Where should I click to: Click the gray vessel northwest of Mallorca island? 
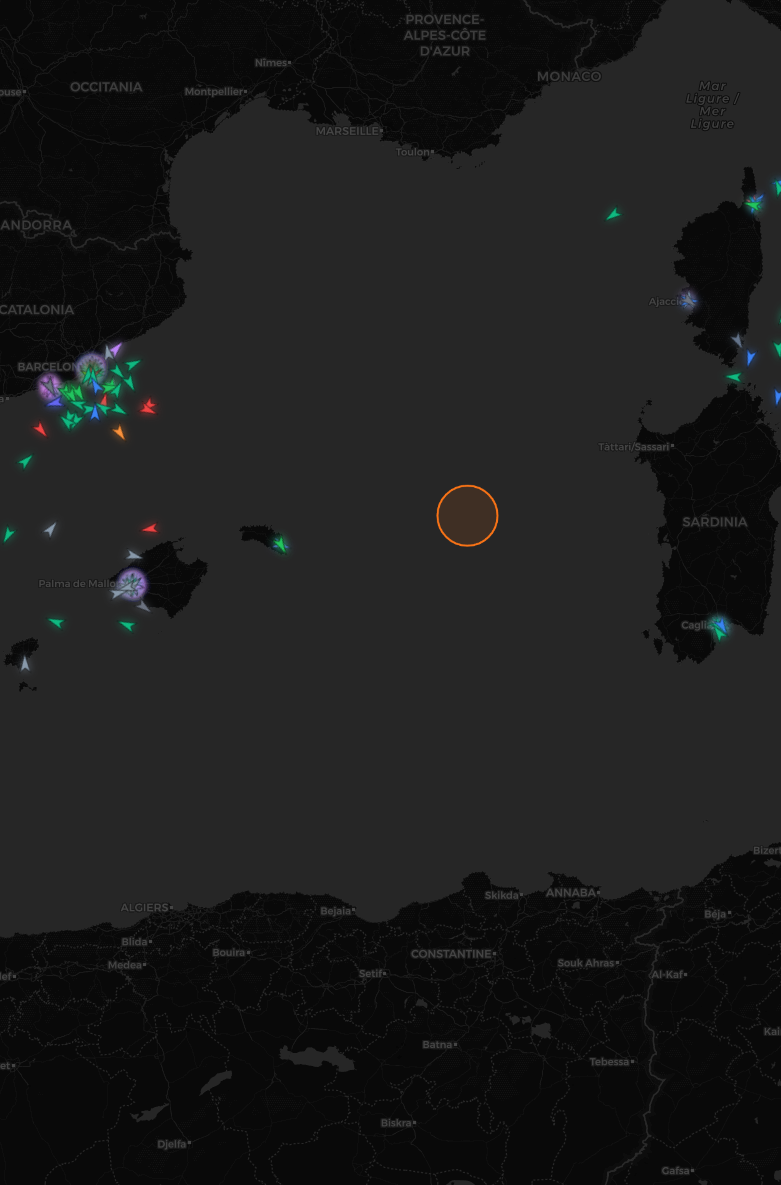pyautogui.click(x=134, y=555)
